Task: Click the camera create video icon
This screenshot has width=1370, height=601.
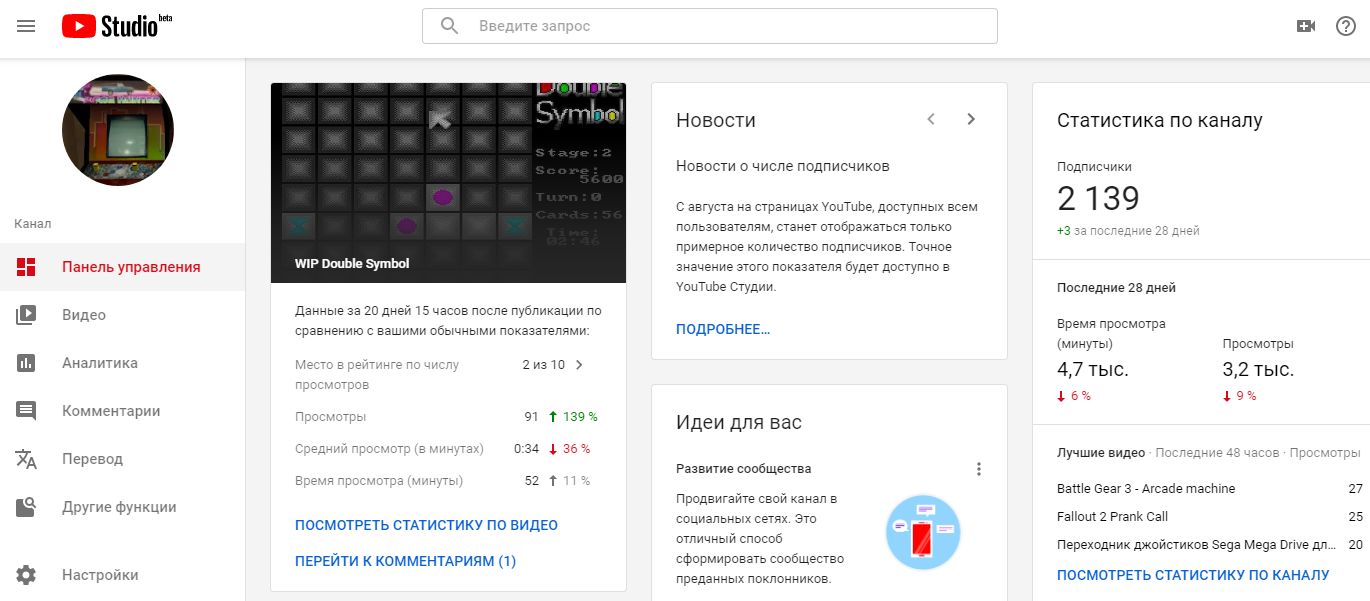Action: pyautogui.click(x=1306, y=26)
